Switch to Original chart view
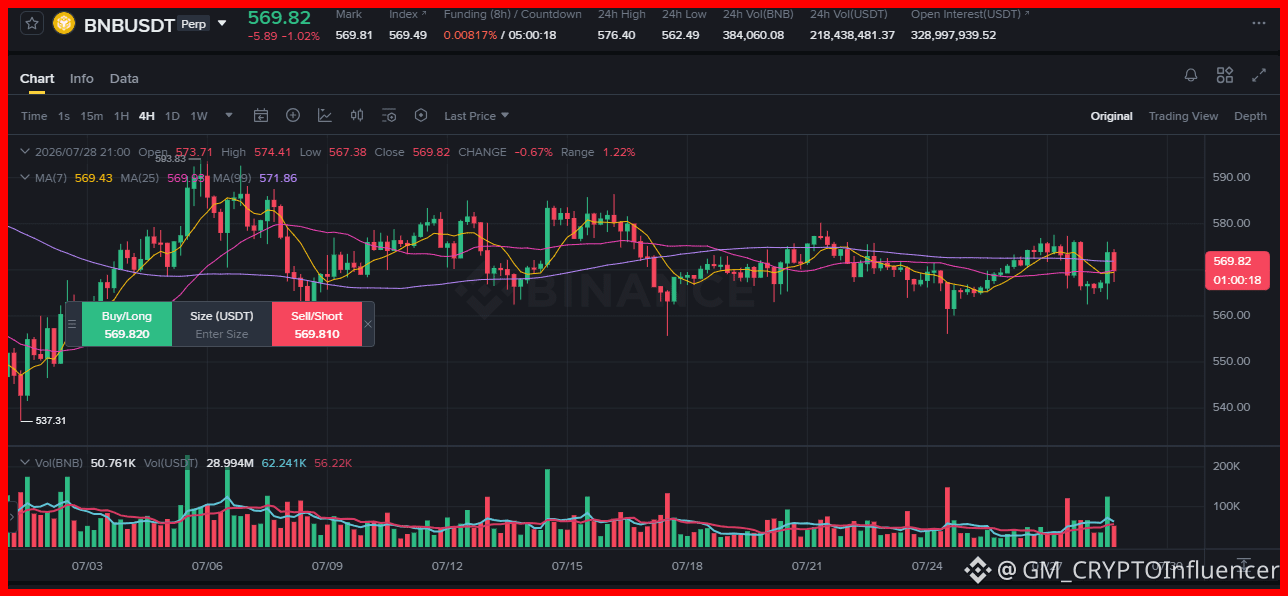The height and width of the screenshot is (596, 1288). (1112, 116)
